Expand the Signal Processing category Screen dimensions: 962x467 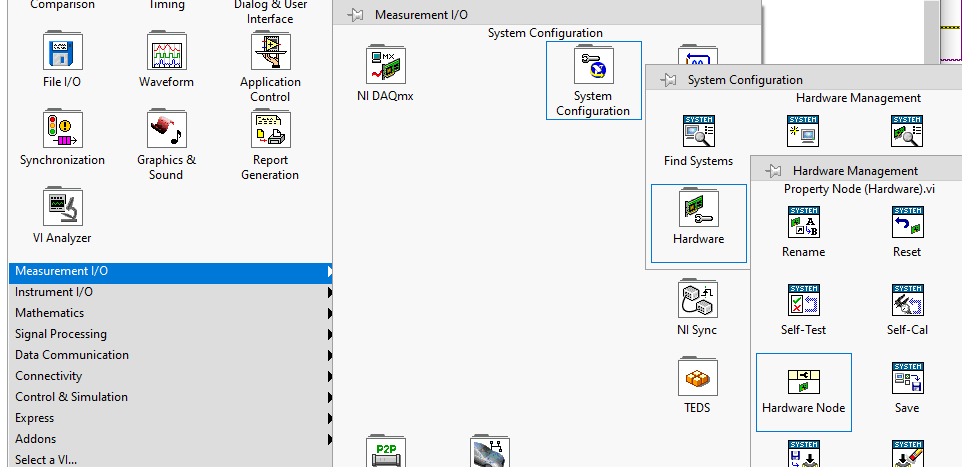(171, 334)
